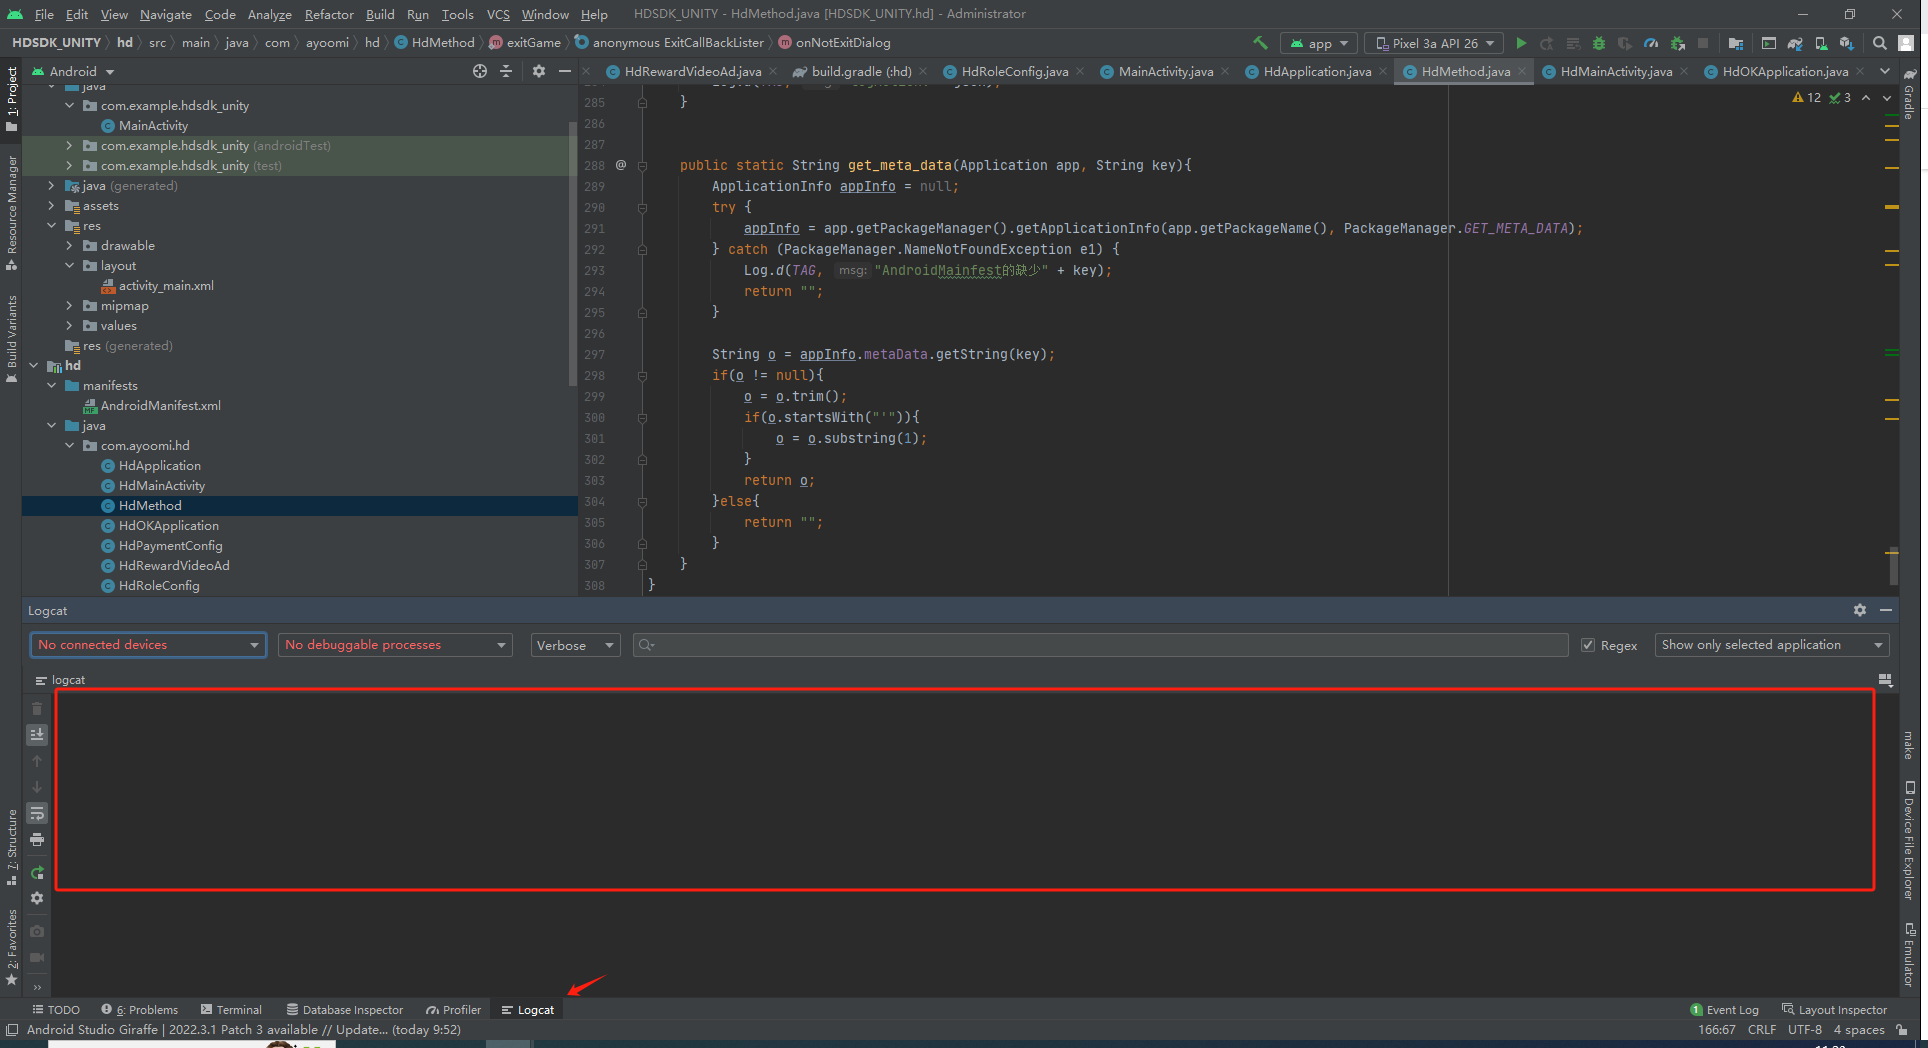Run the app with green play button

(1521, 43)
